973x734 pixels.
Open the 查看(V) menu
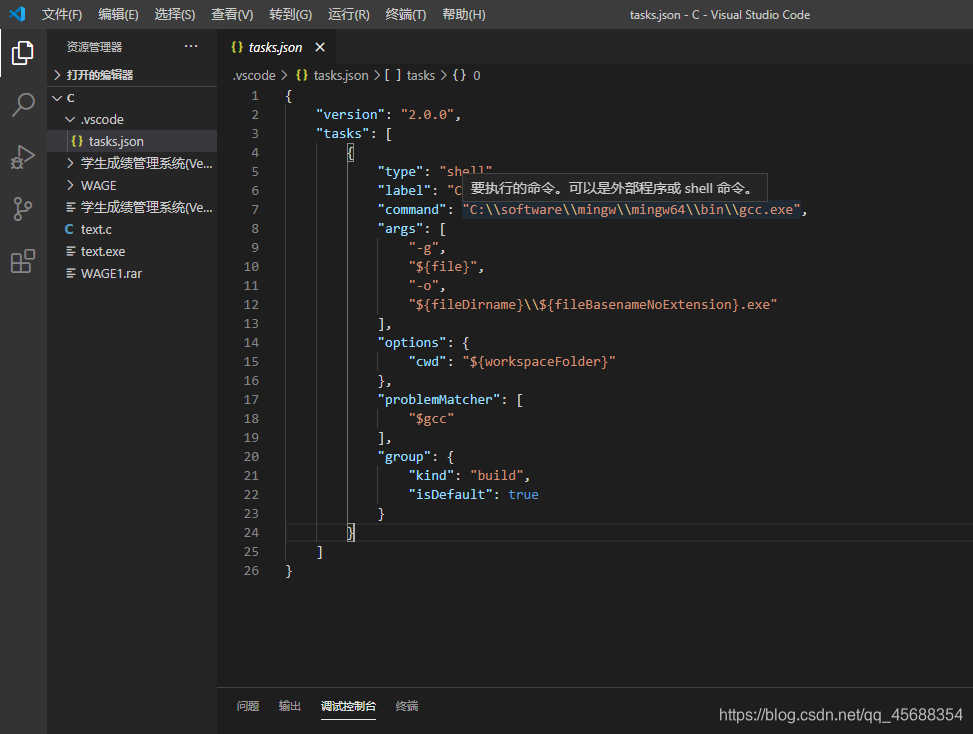[232, 14]
